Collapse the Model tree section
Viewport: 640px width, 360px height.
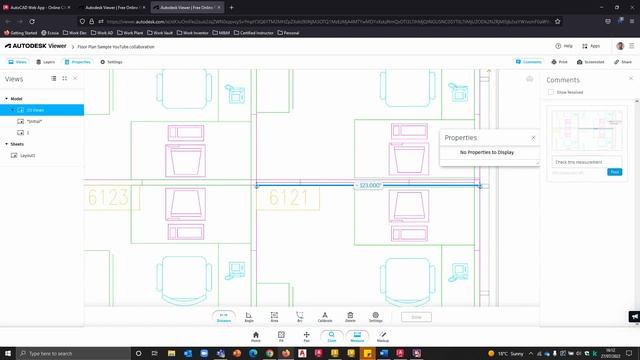[7, 99]
